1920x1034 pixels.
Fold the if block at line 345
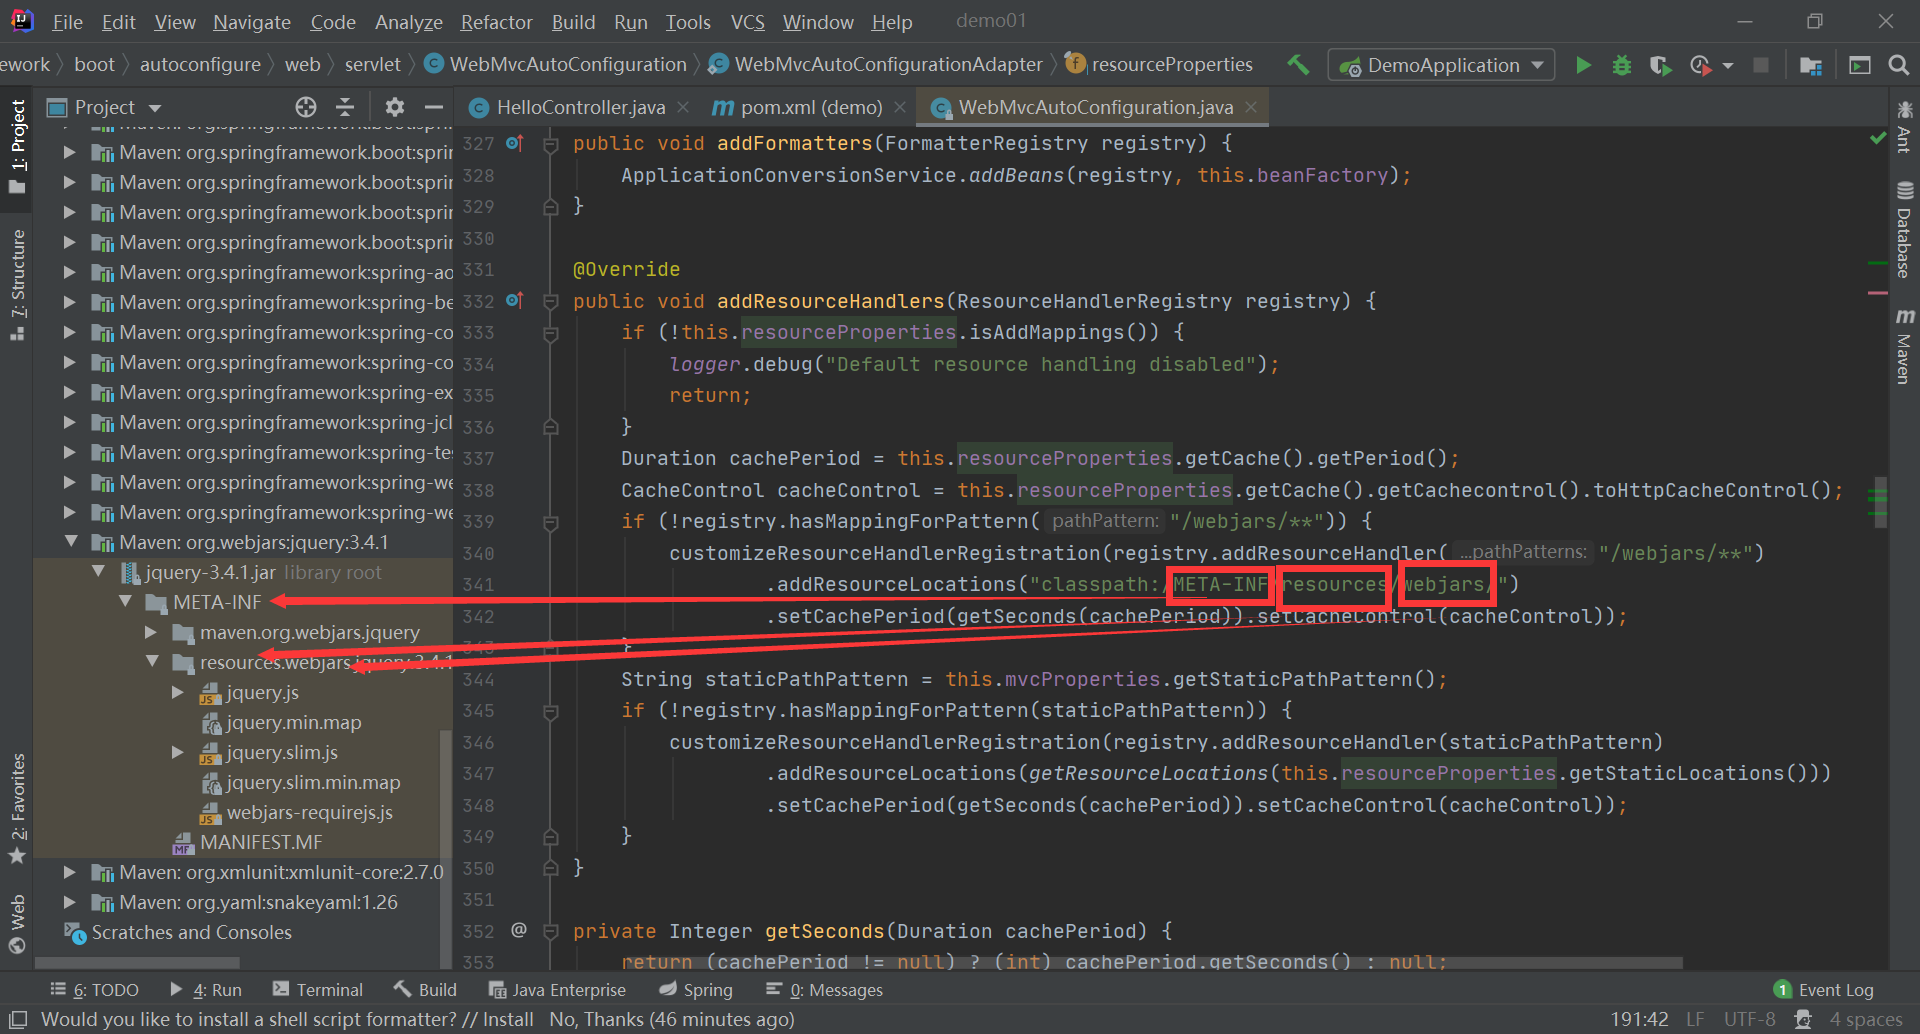click(550, 711)
